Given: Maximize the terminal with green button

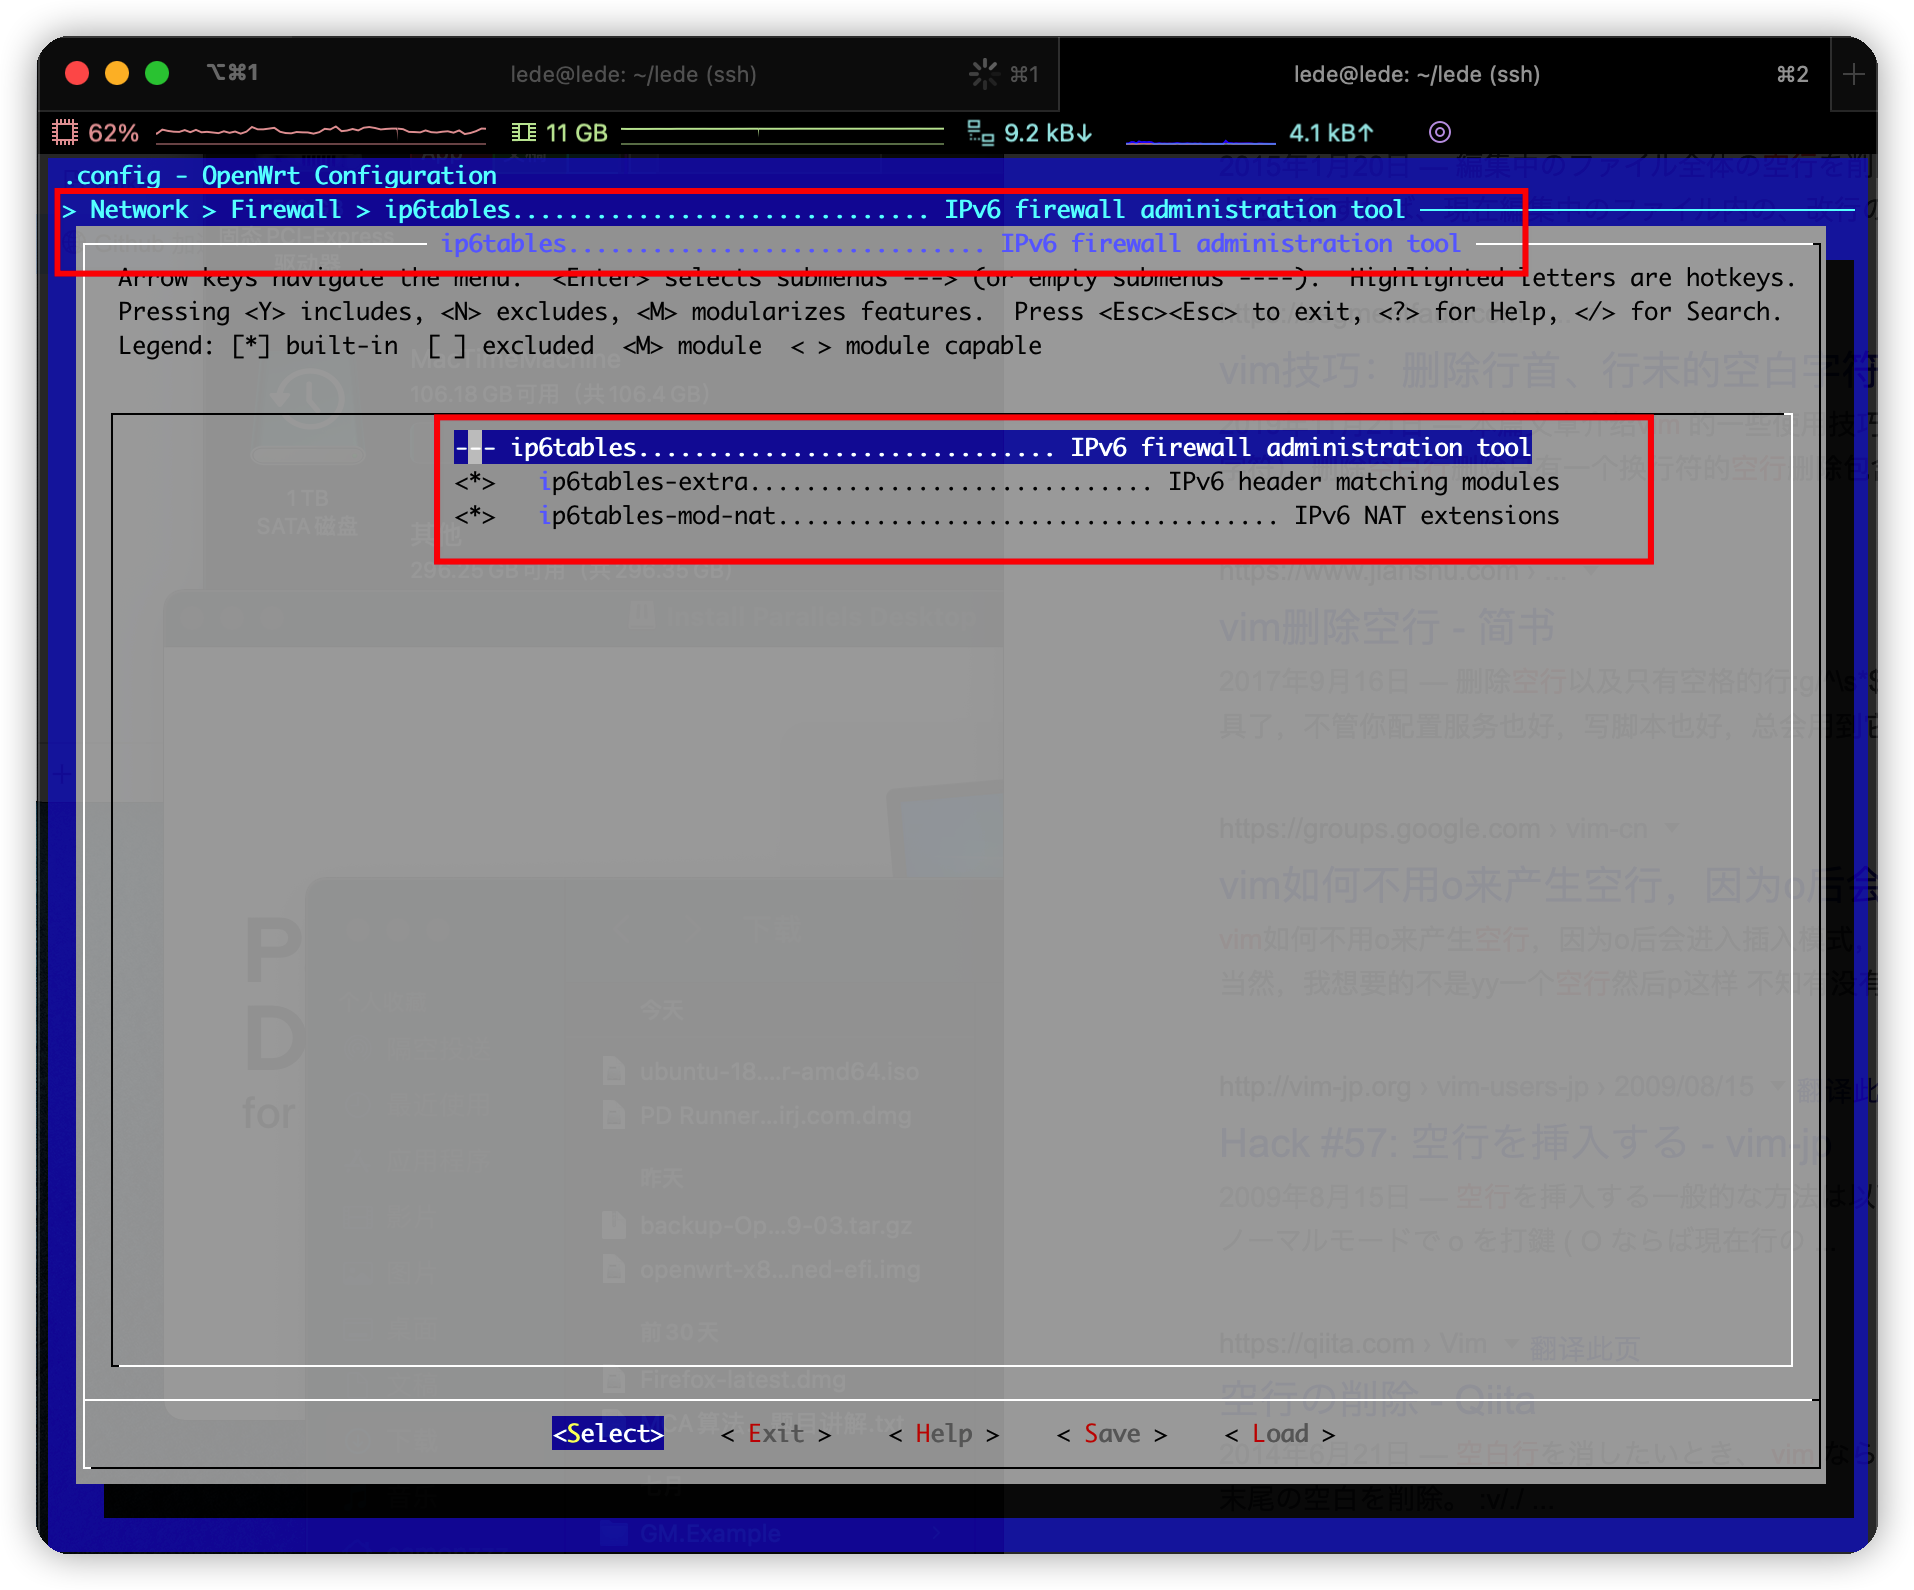Looking at the screenshot, I should coord(157,73).
